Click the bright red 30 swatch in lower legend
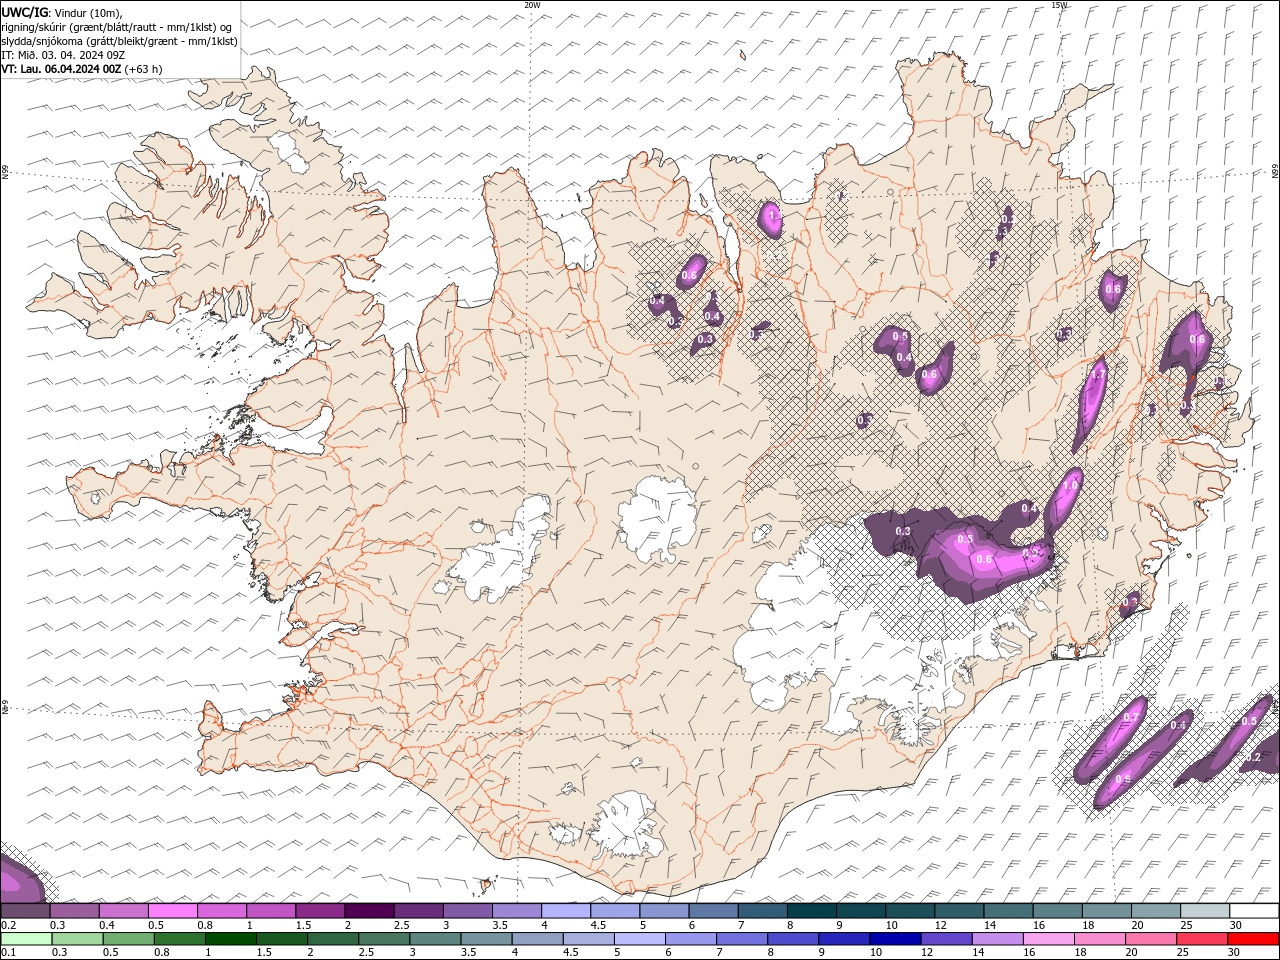The width and height of the screenshot is (1280, 960). click(x=1254, y=939)
